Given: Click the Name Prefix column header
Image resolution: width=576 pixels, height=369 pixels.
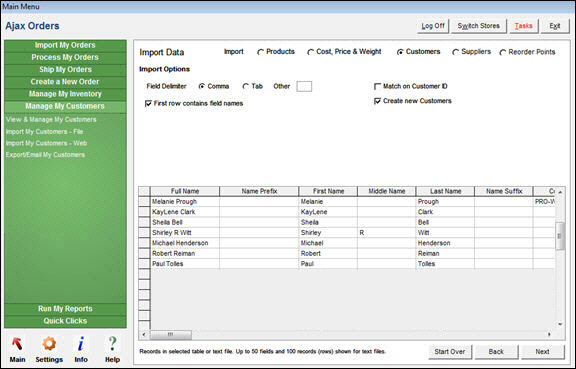Looking at the screenshot, I should (259, 191).
